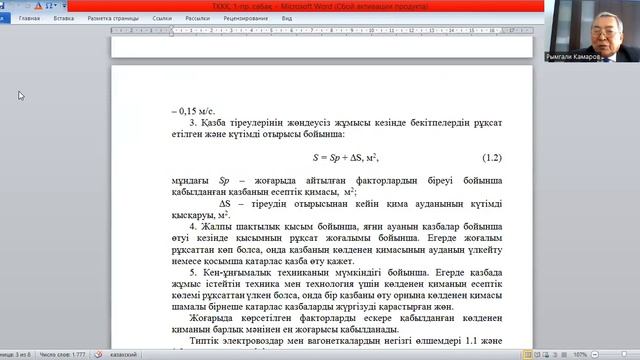Open the Ссылки ribbon tab
The image size is (640, 360).
162,18
